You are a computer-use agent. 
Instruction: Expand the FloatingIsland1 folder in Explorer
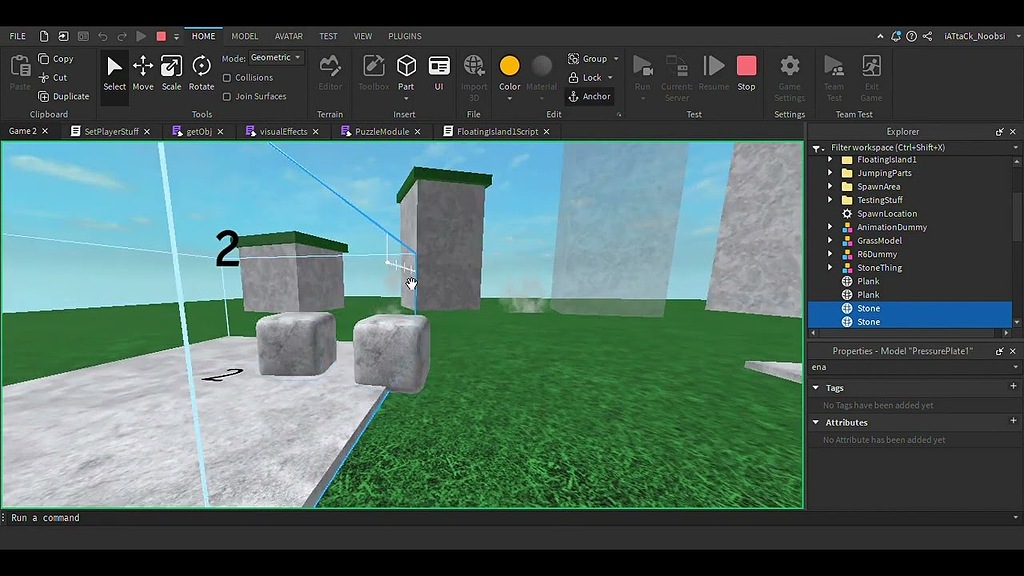(x=831, y=159)
